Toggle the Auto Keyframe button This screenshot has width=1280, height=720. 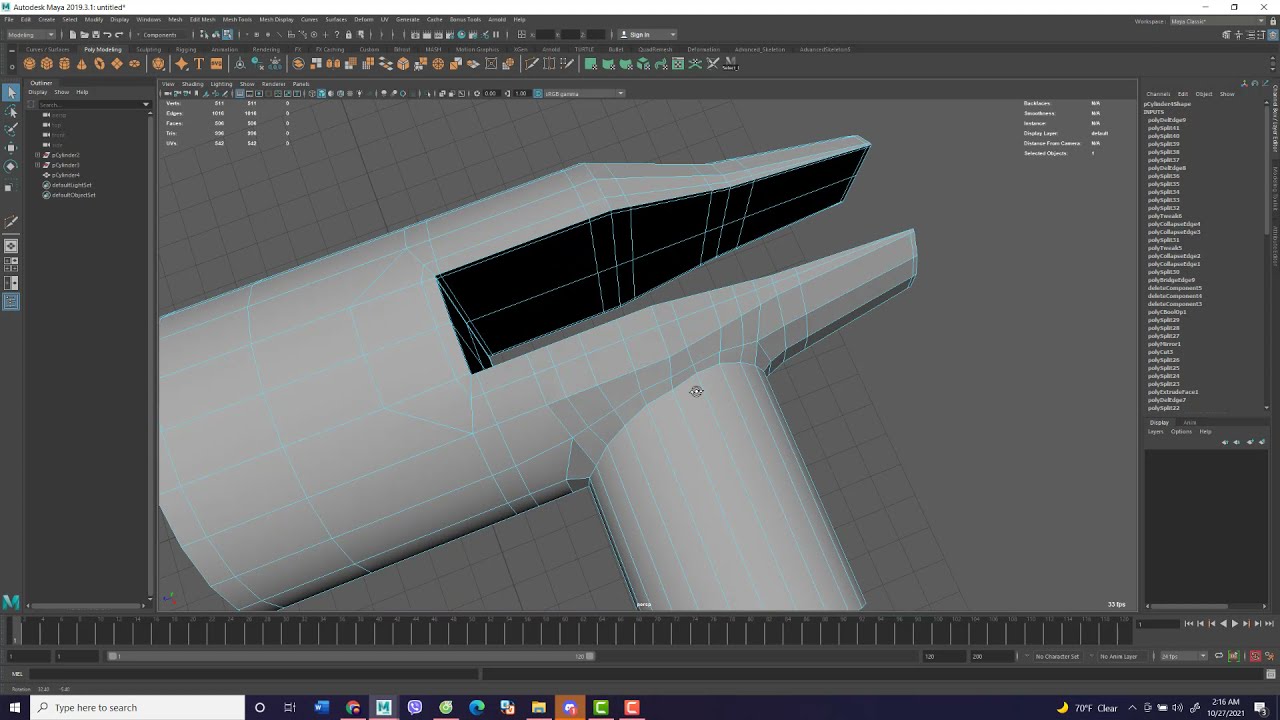coord(1255,656)
